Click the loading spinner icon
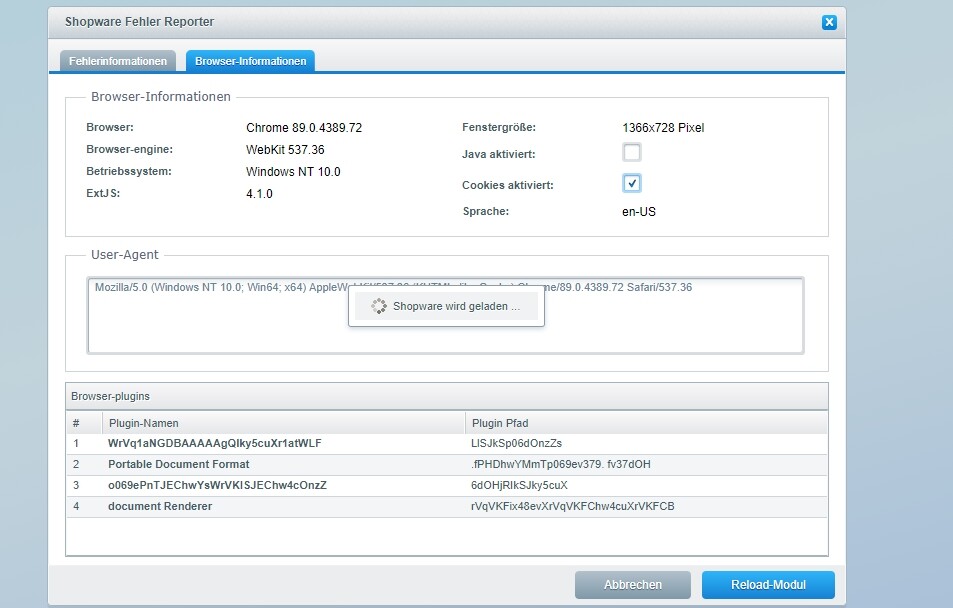This screenshot has width=953, height=608. click(x=379, y=306)
